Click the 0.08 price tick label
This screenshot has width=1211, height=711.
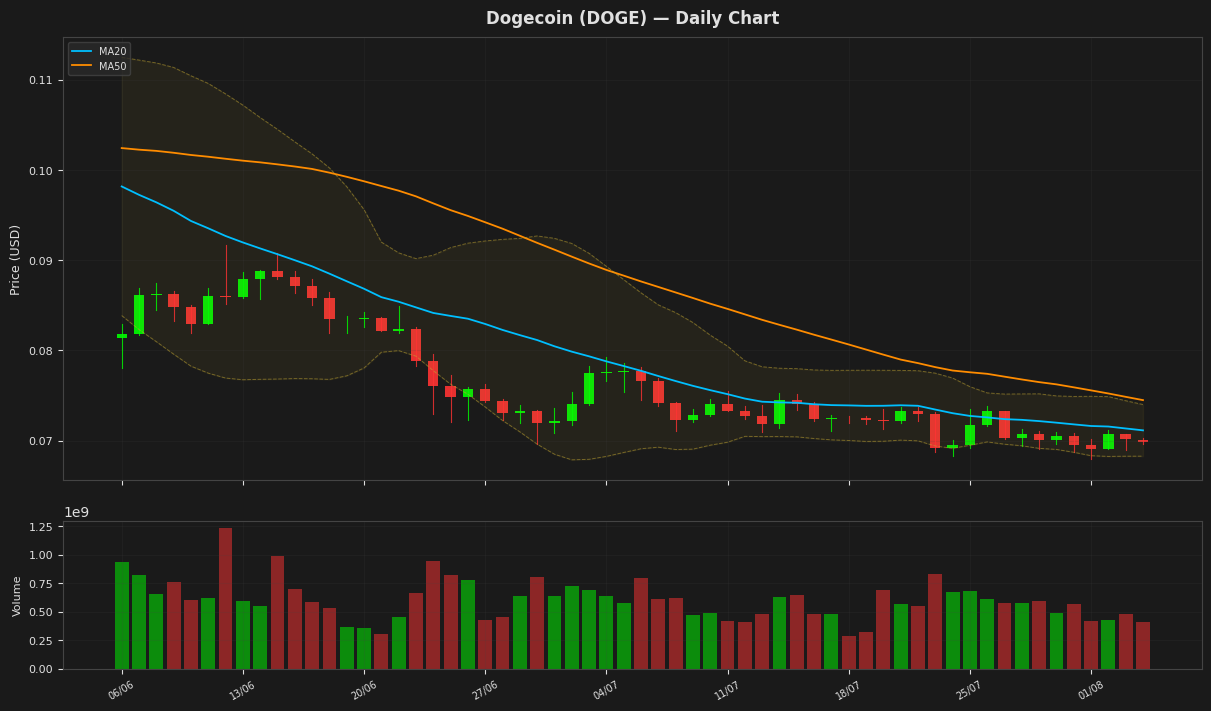43,351
